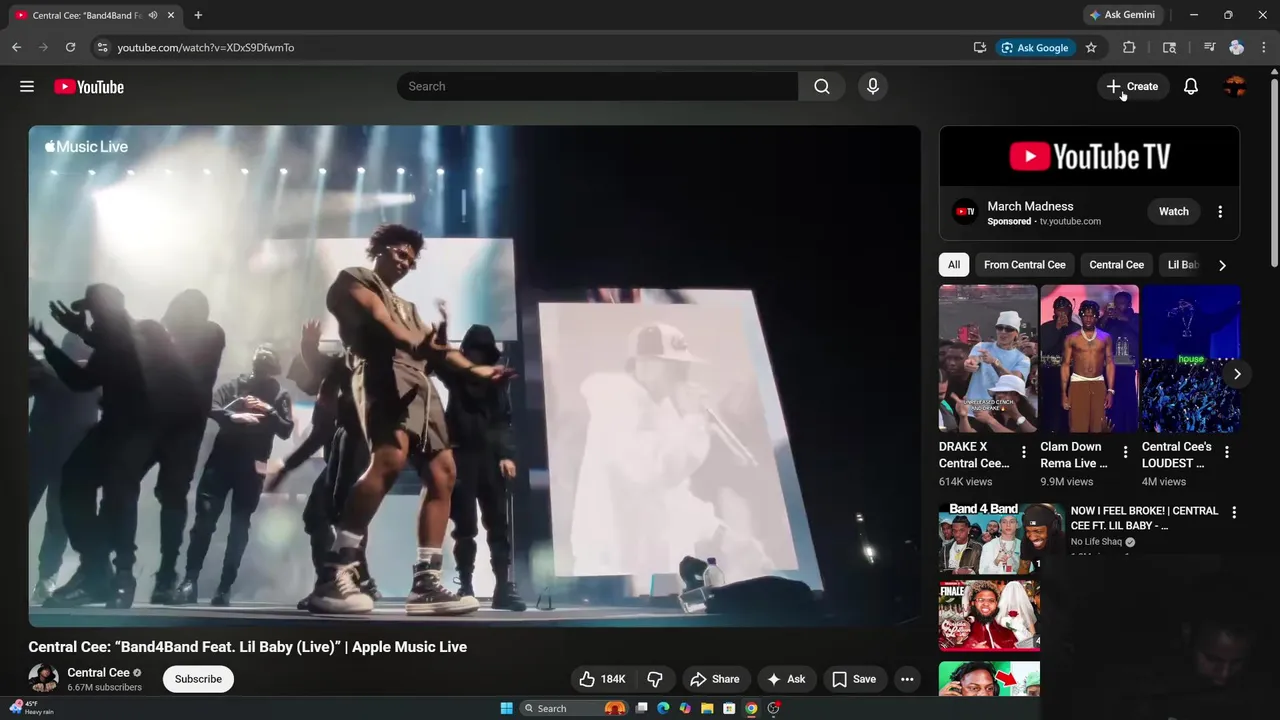Click the YouTube TV ad banner
This screenshot has width=1280, height=720.
[1089, 156]
